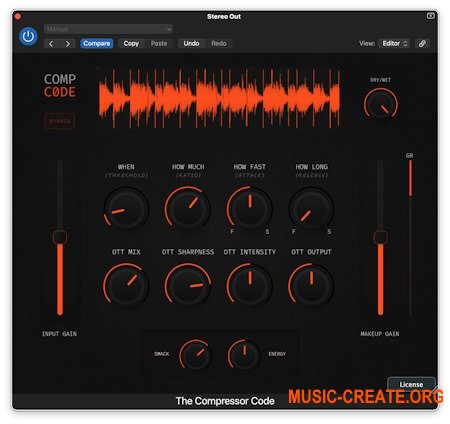
Task: Click the License button
Action: (x=412, y=384)
